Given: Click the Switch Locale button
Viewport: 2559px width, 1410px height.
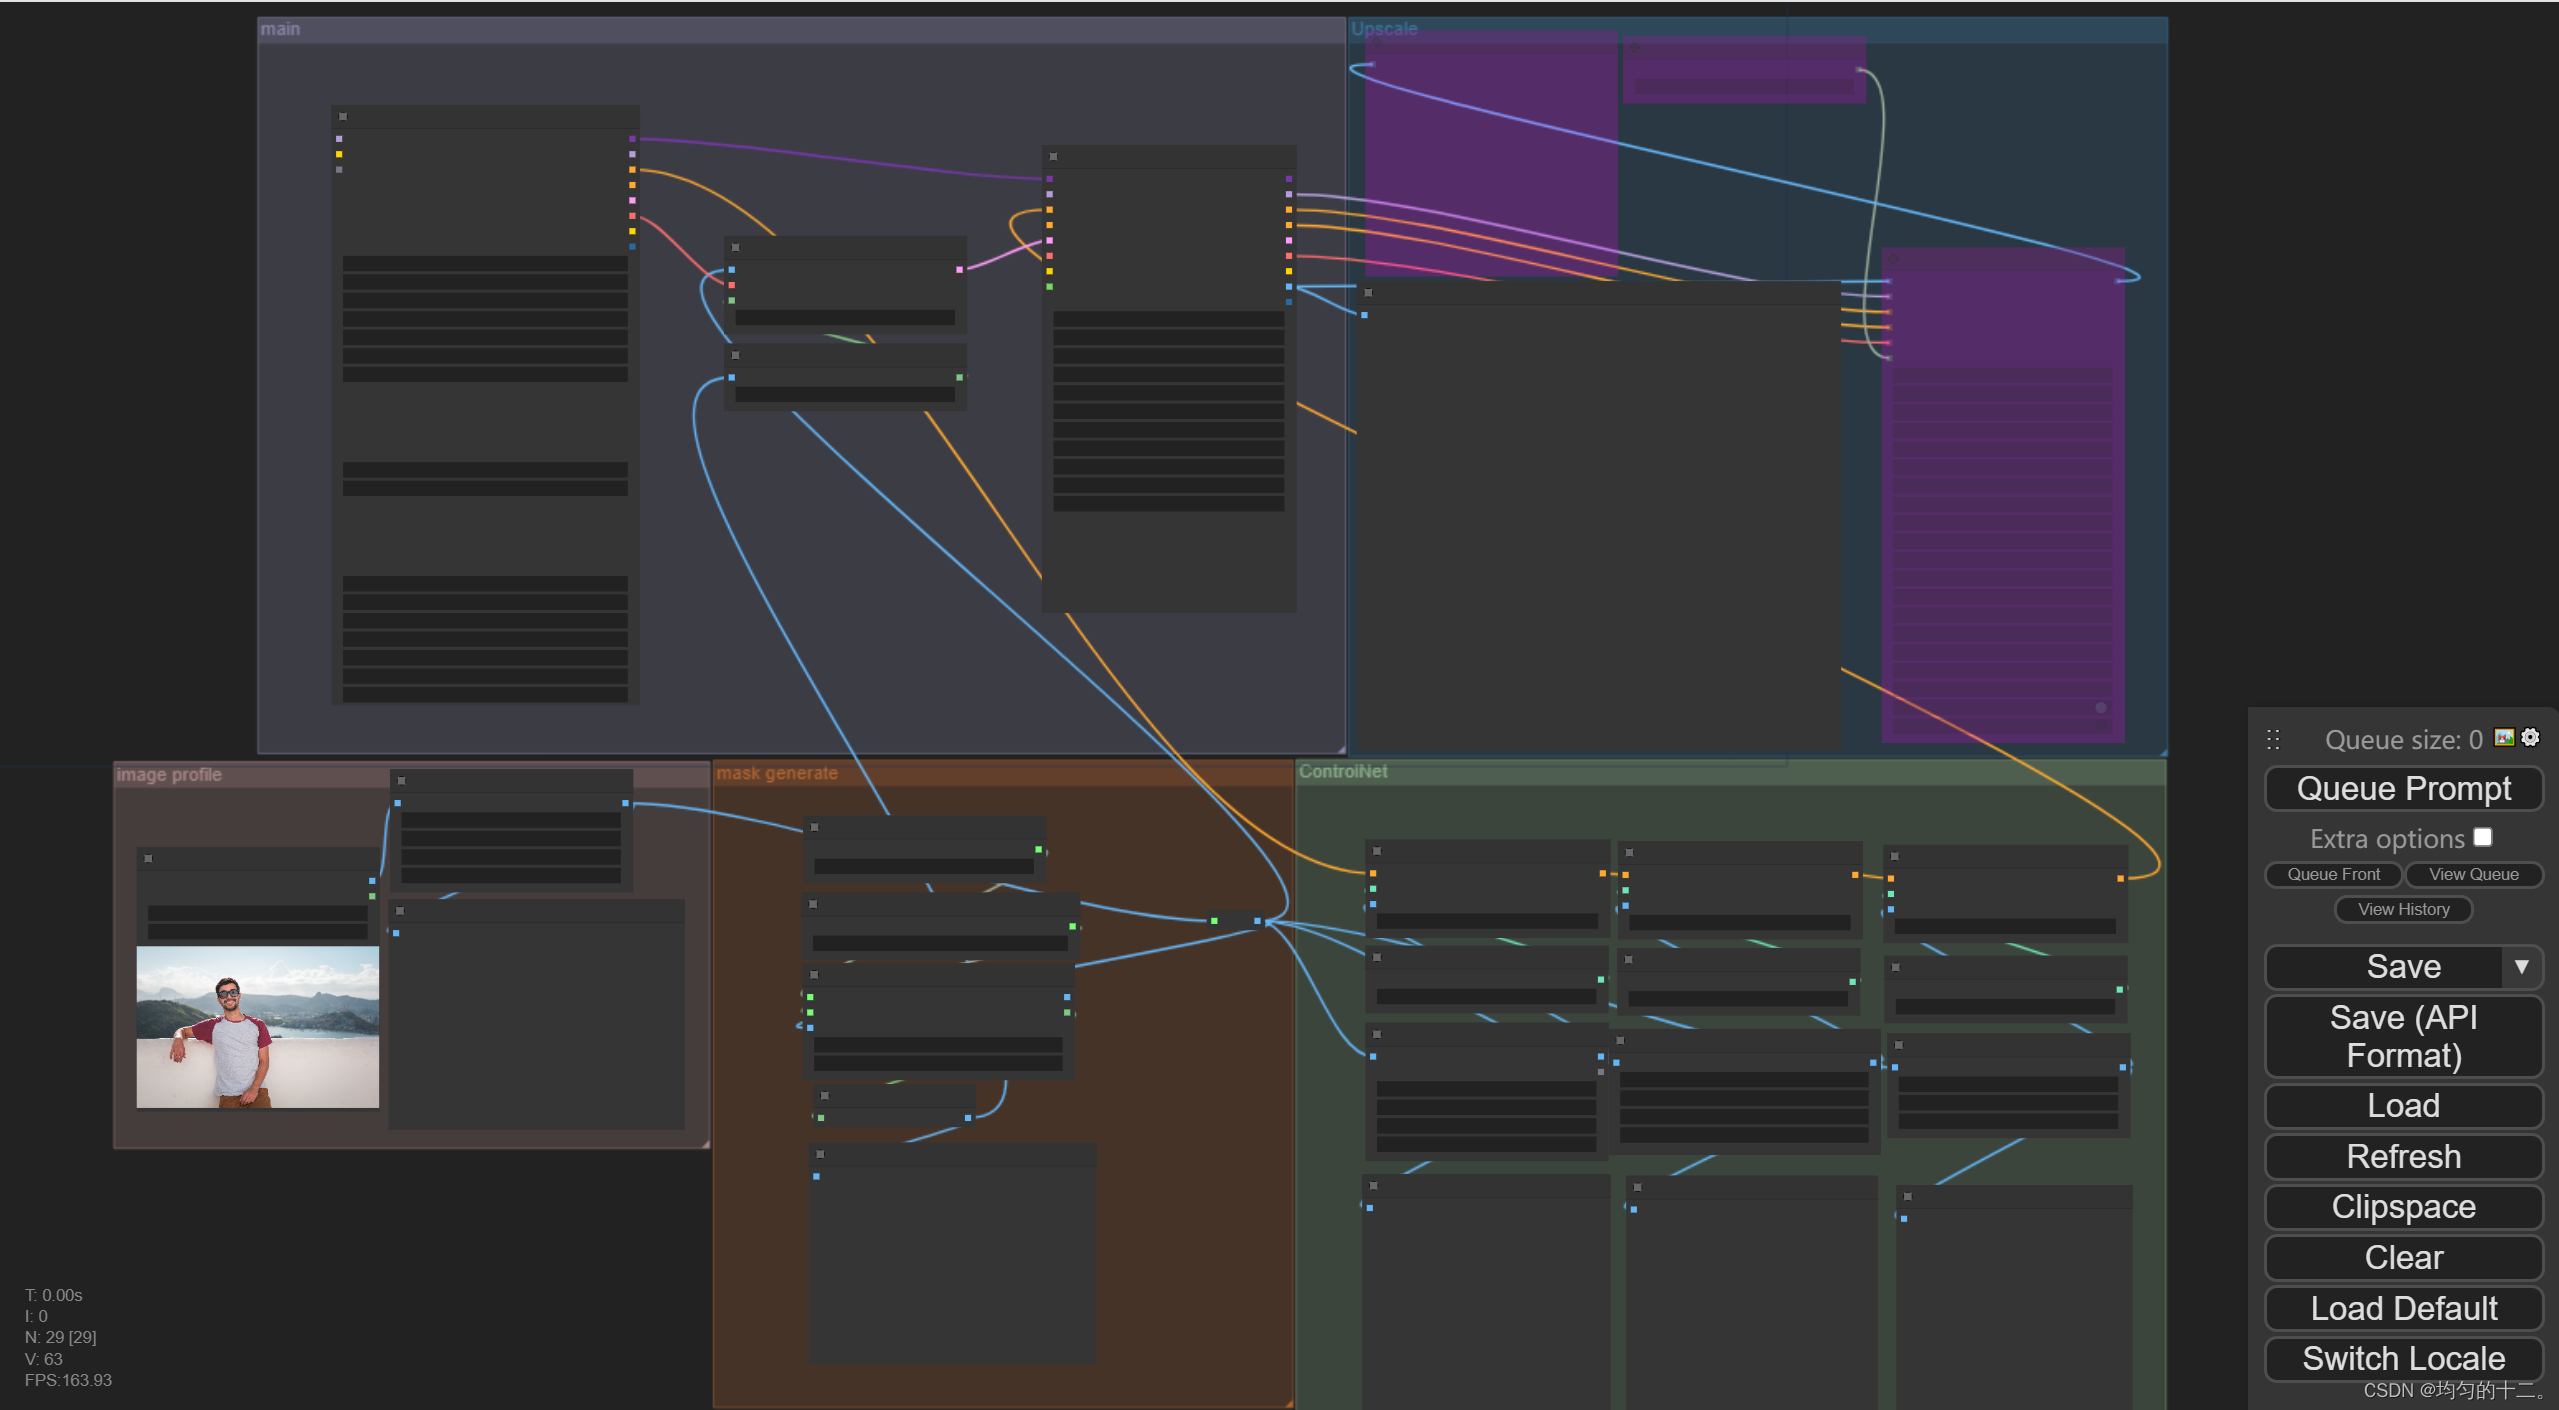Looking at the screenshot, I should pyautogui.click(x=2403, y=1358).
